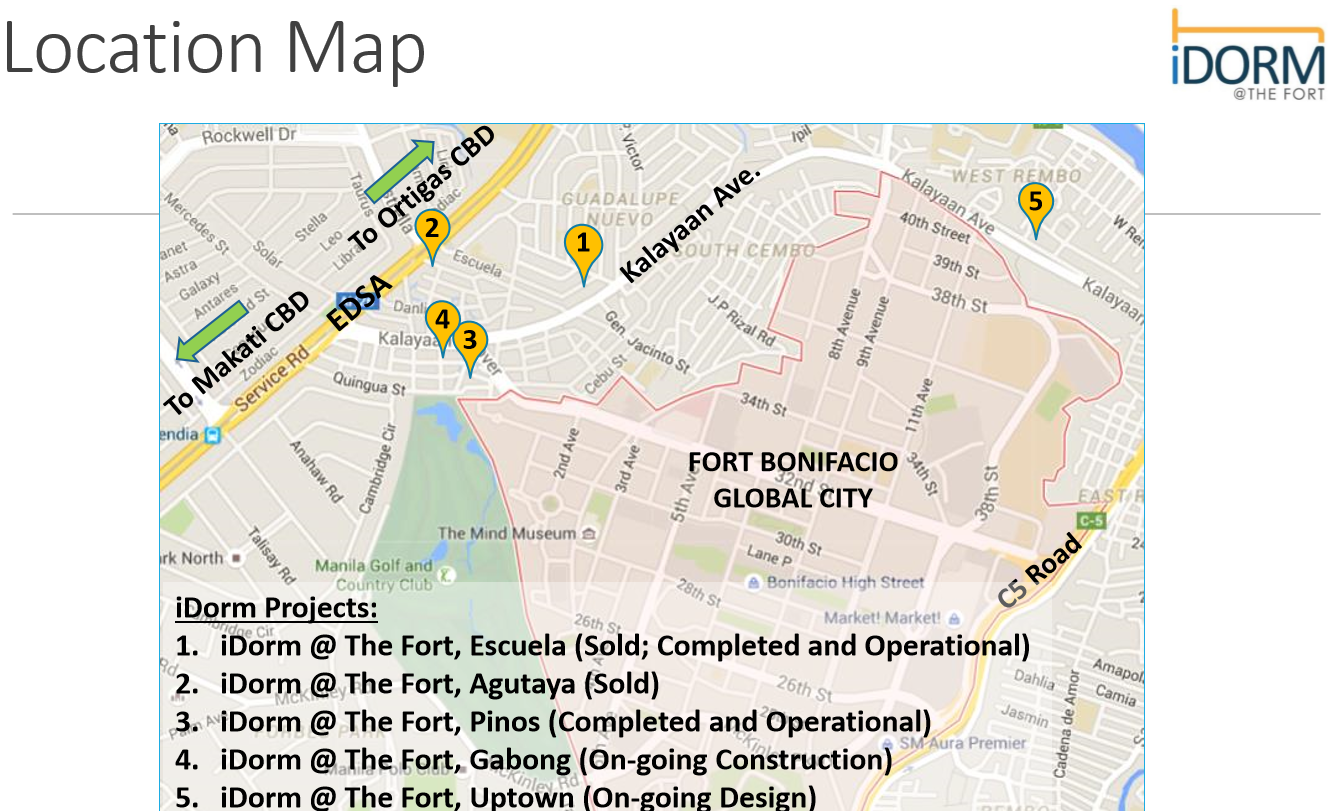Viewport: 1341px width, 811px height.
Task: Click the 'The Mind Museum' label
Action: tap(506, 534)
